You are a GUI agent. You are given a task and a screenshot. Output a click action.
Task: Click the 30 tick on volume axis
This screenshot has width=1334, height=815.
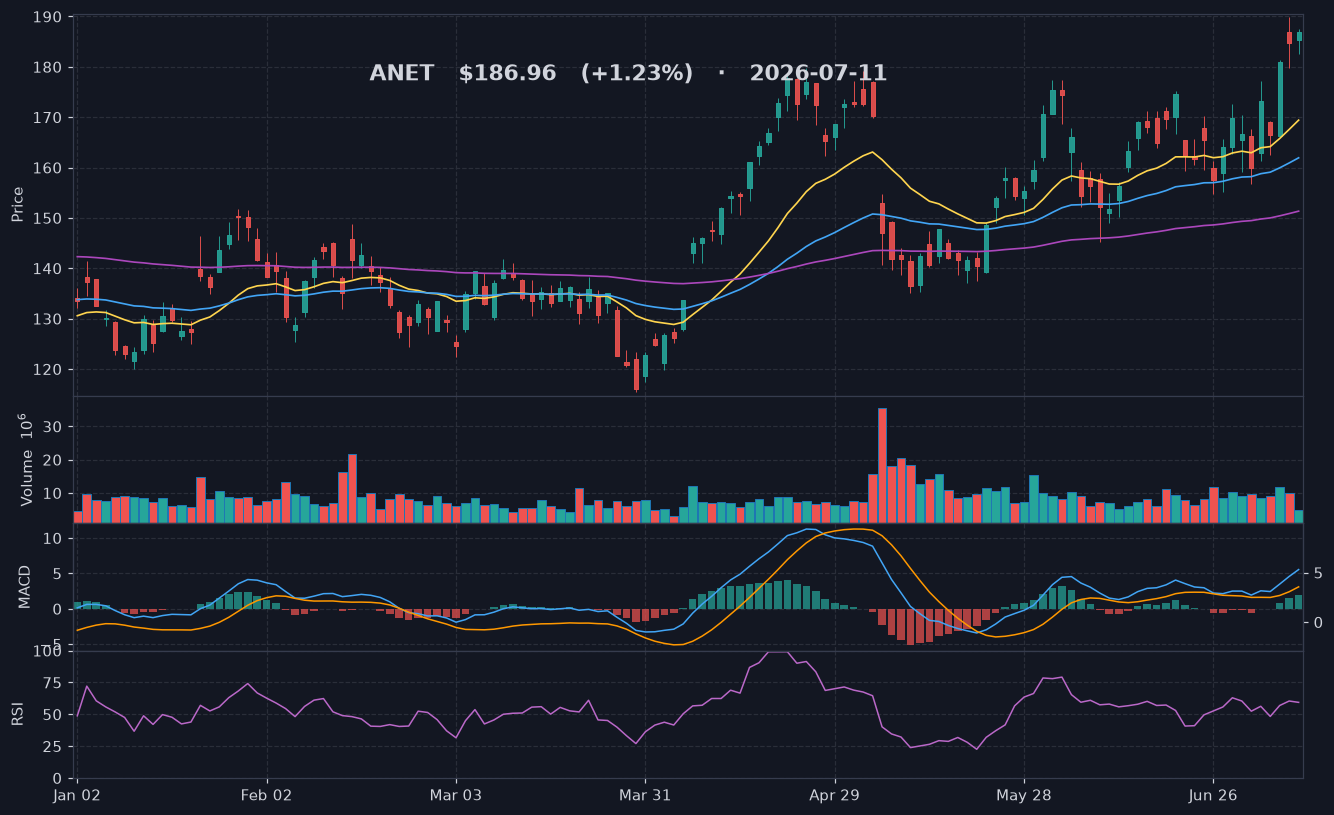click(x=53, y=427)
